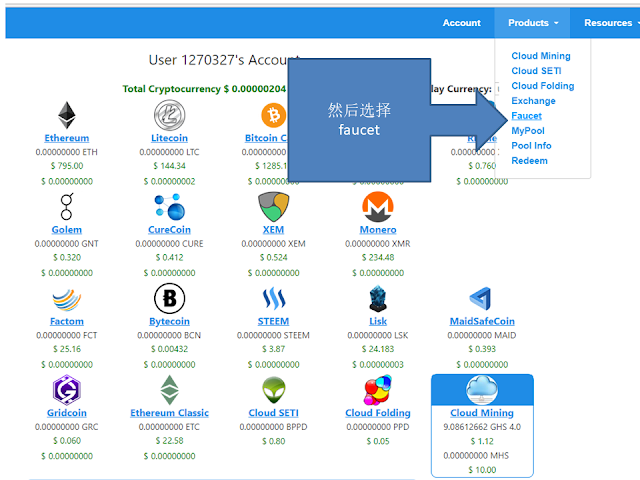
Task: Collapse the Products dropdown menu
Action: coord(532,23)
